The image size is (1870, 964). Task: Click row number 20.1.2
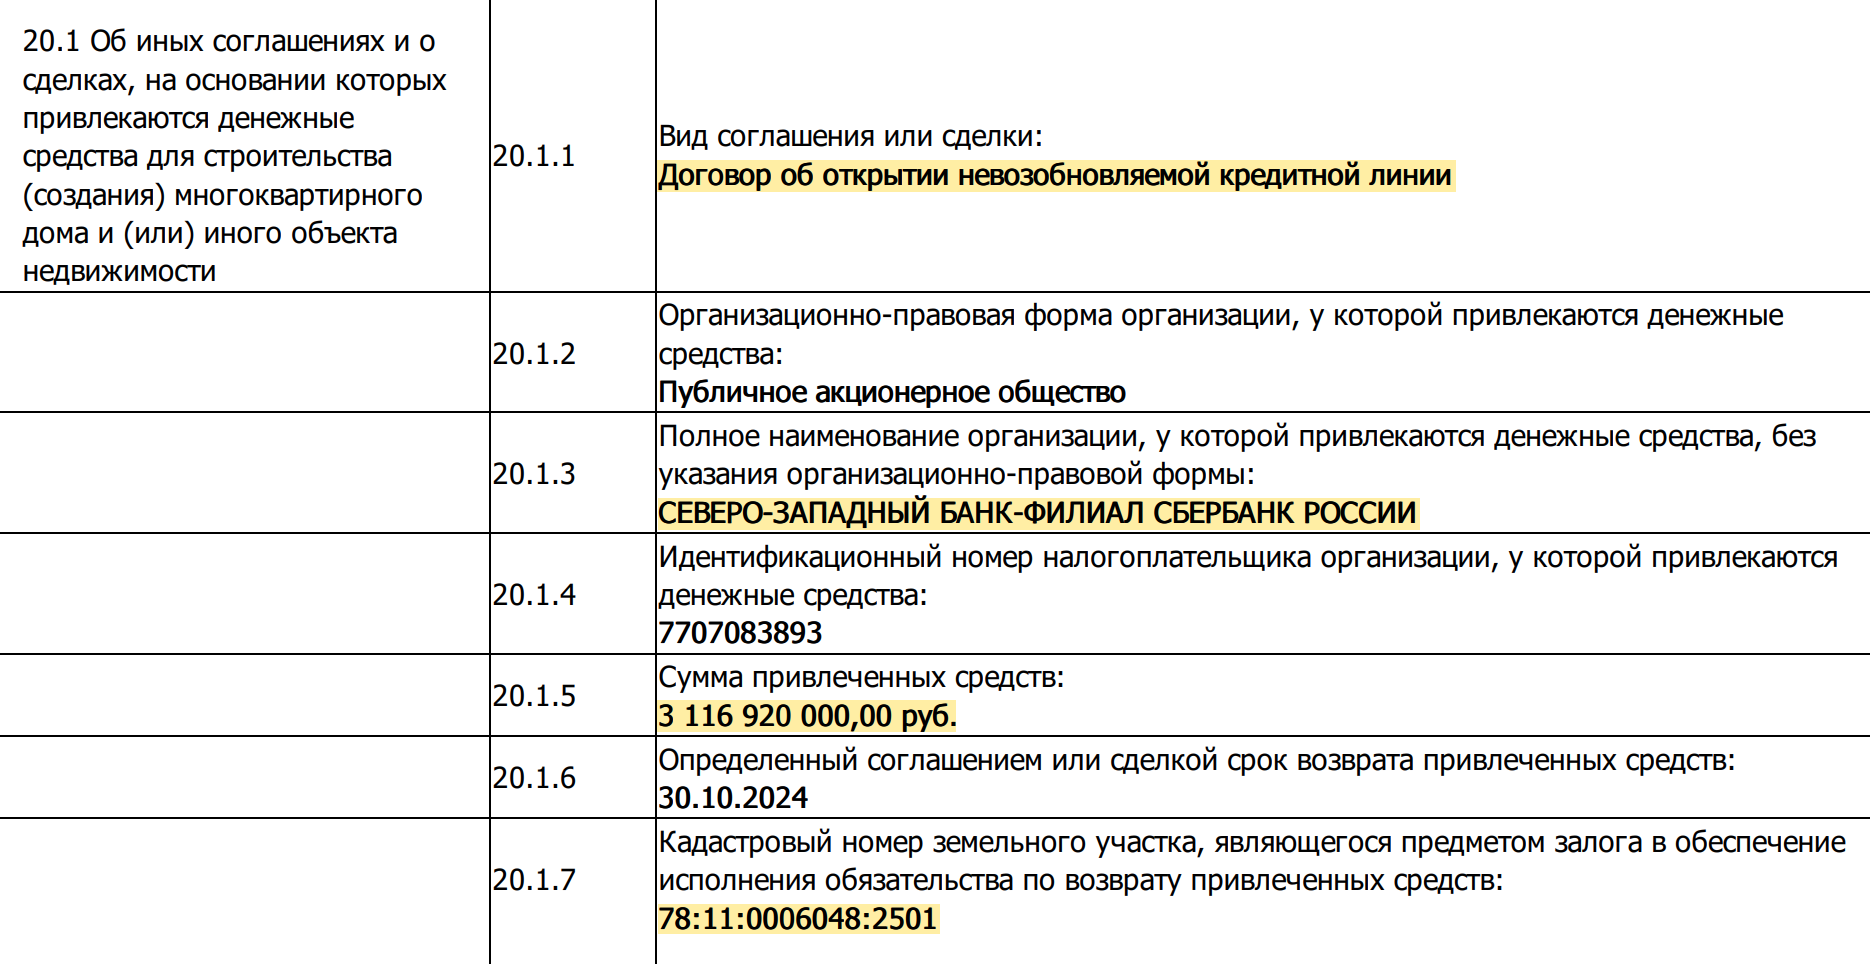click(x=534, y=354)
